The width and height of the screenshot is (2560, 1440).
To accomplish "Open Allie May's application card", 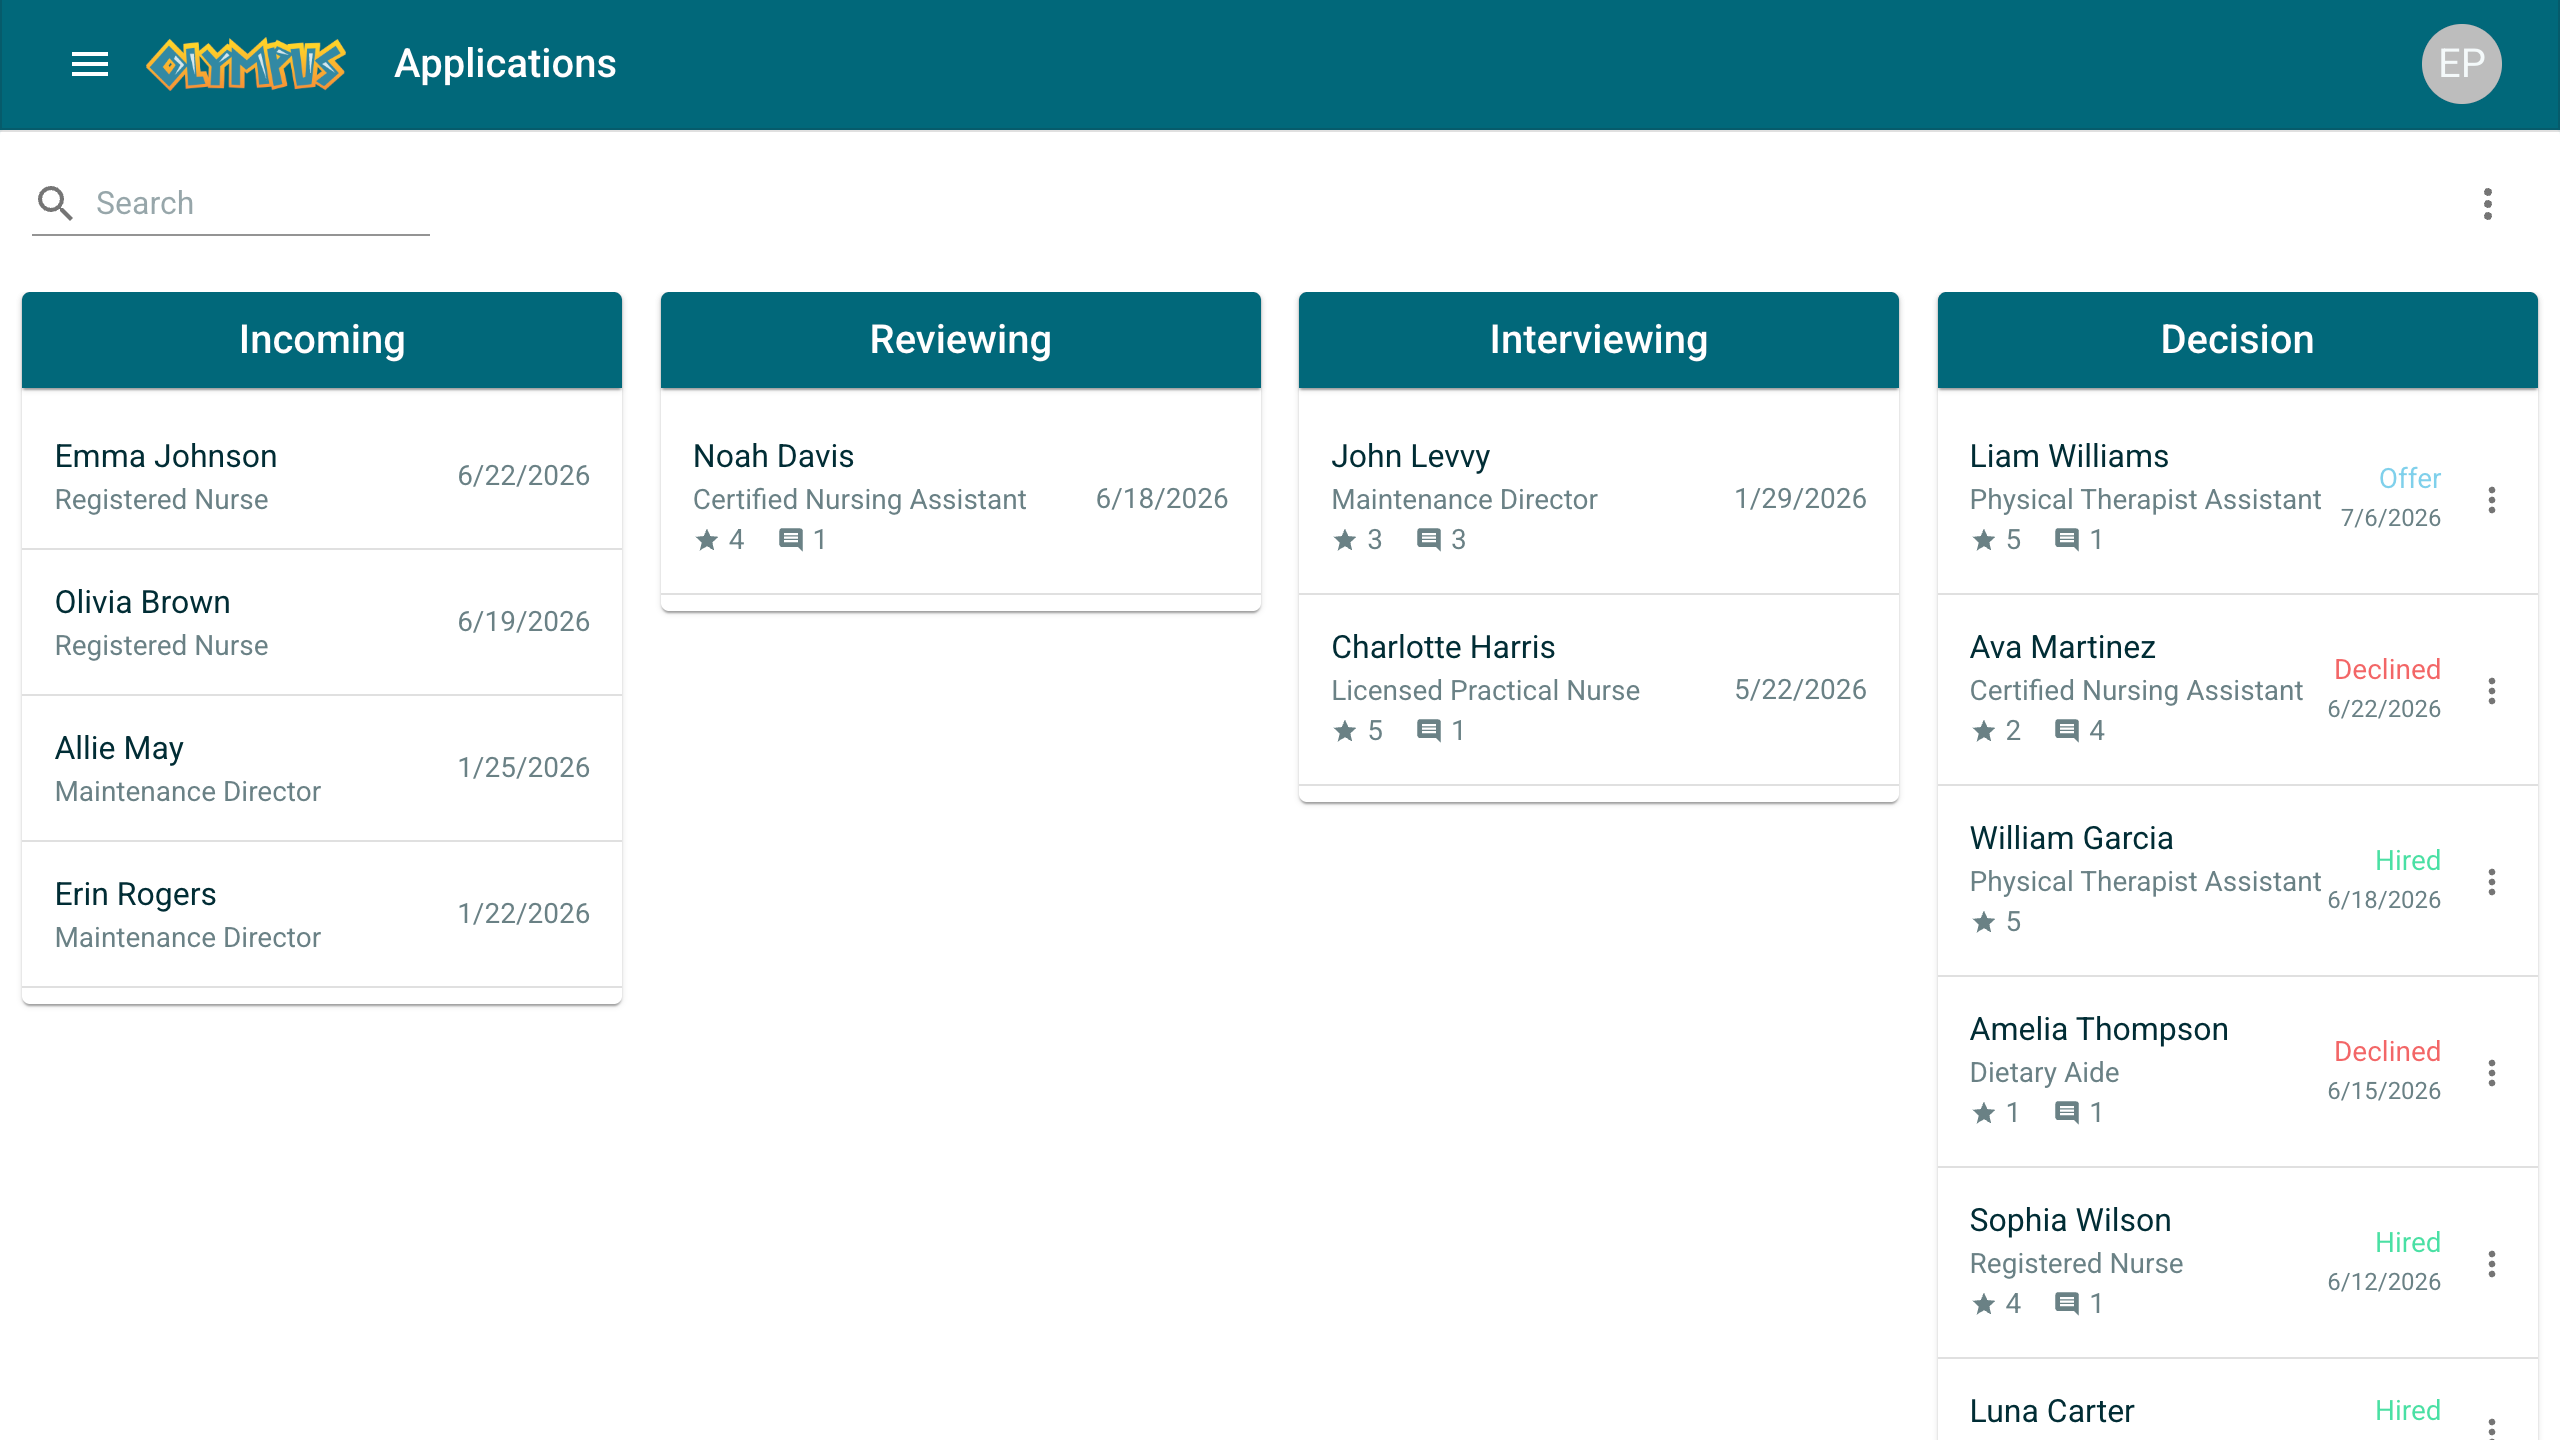I will pos(322,768).
